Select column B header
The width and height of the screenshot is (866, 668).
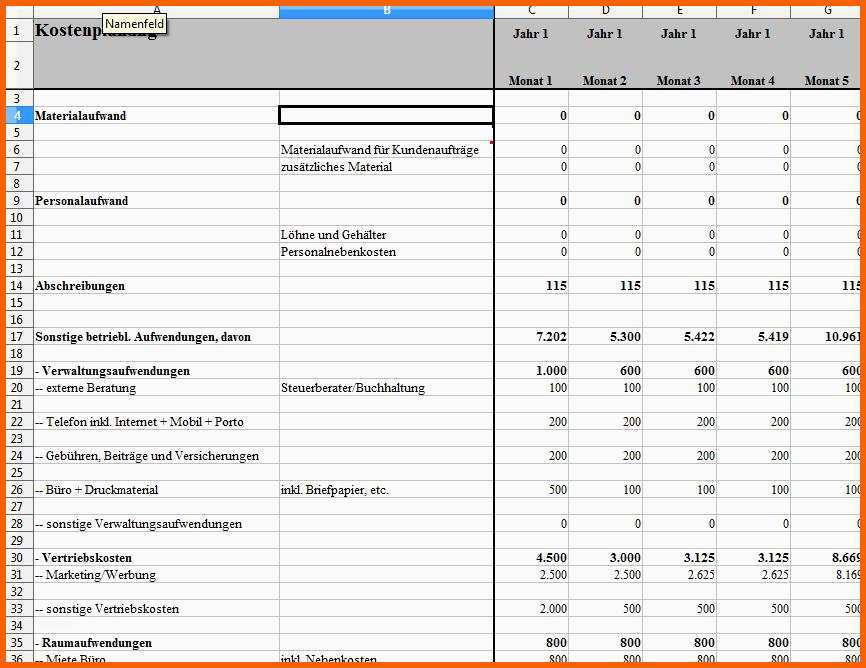[387, 11]
